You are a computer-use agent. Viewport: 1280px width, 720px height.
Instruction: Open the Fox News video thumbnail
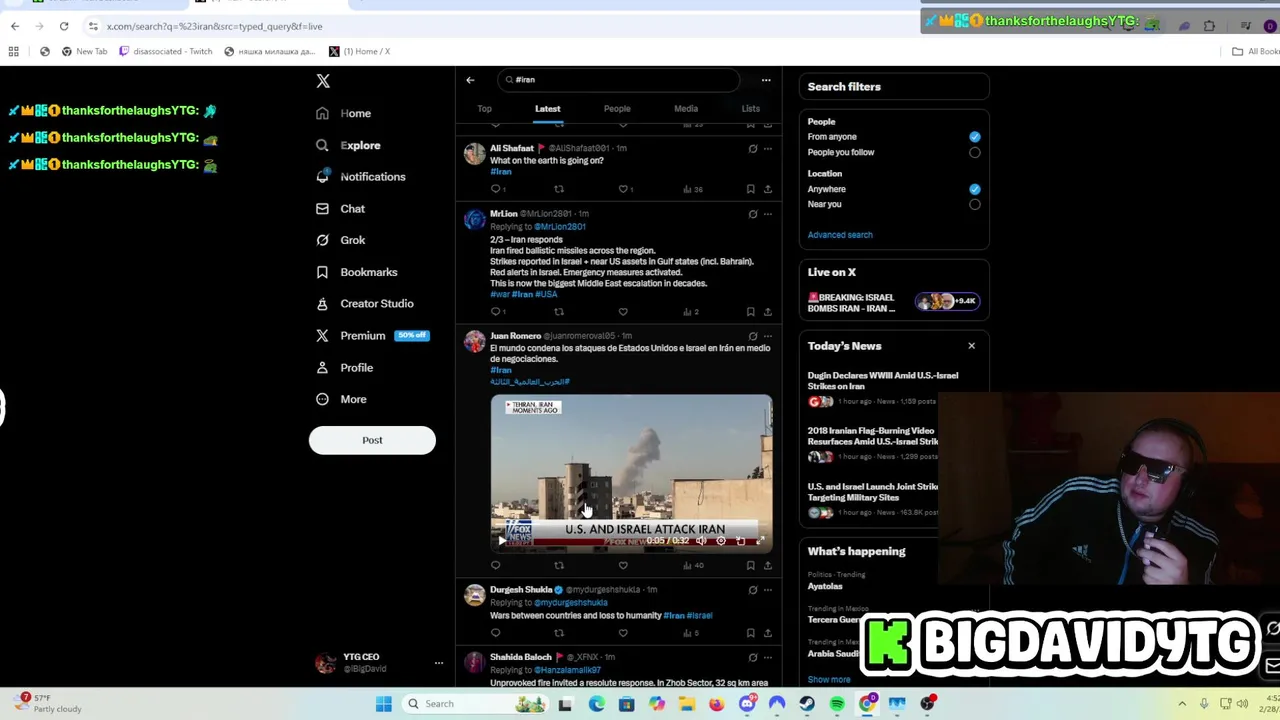pos(631,473)
